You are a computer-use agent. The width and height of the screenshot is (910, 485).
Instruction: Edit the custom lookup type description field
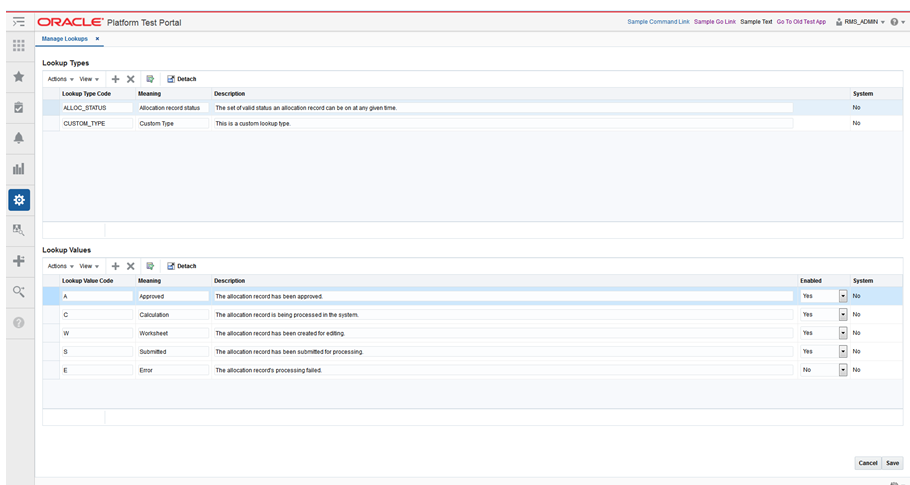tap(503, 124)
